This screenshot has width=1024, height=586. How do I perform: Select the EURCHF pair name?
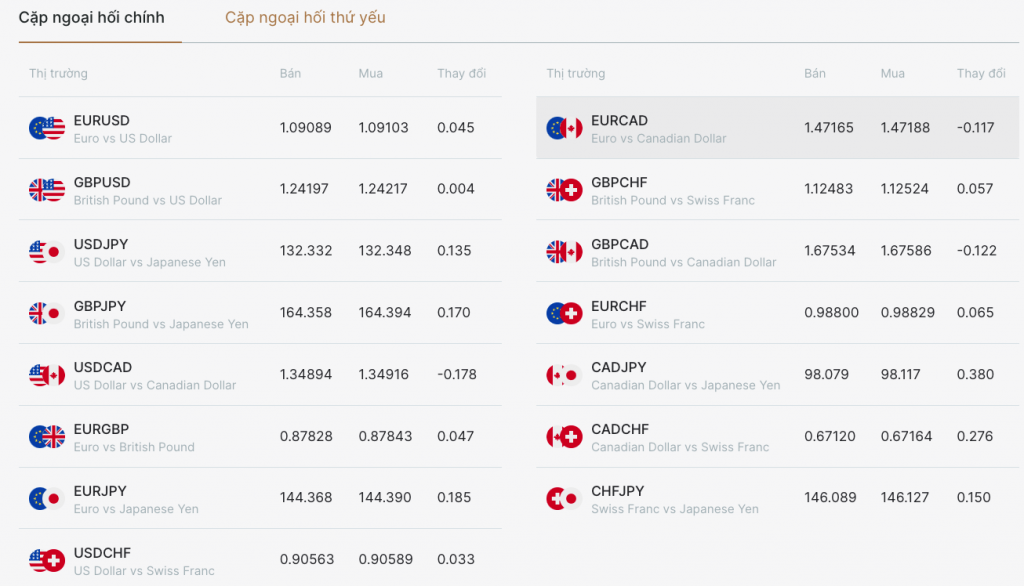tap(619, 306)
